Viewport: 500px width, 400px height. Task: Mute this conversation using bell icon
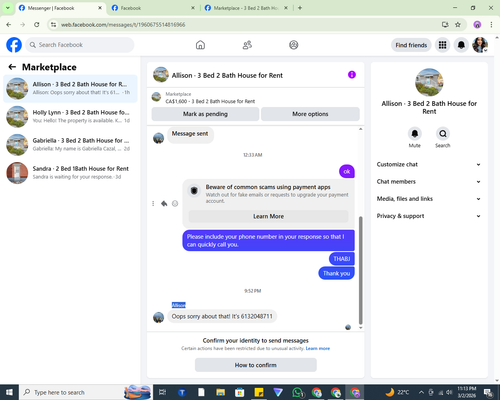[415, 134]
